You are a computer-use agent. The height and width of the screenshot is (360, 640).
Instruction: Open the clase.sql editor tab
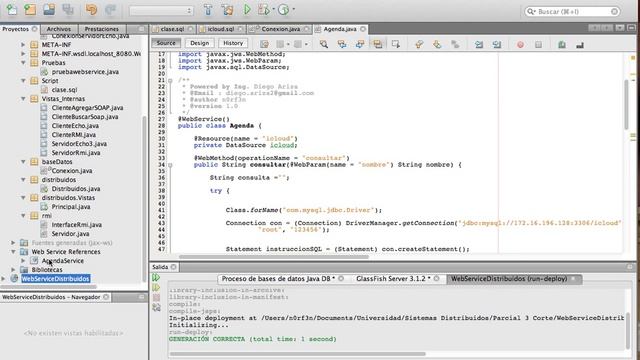coord(172,29)
